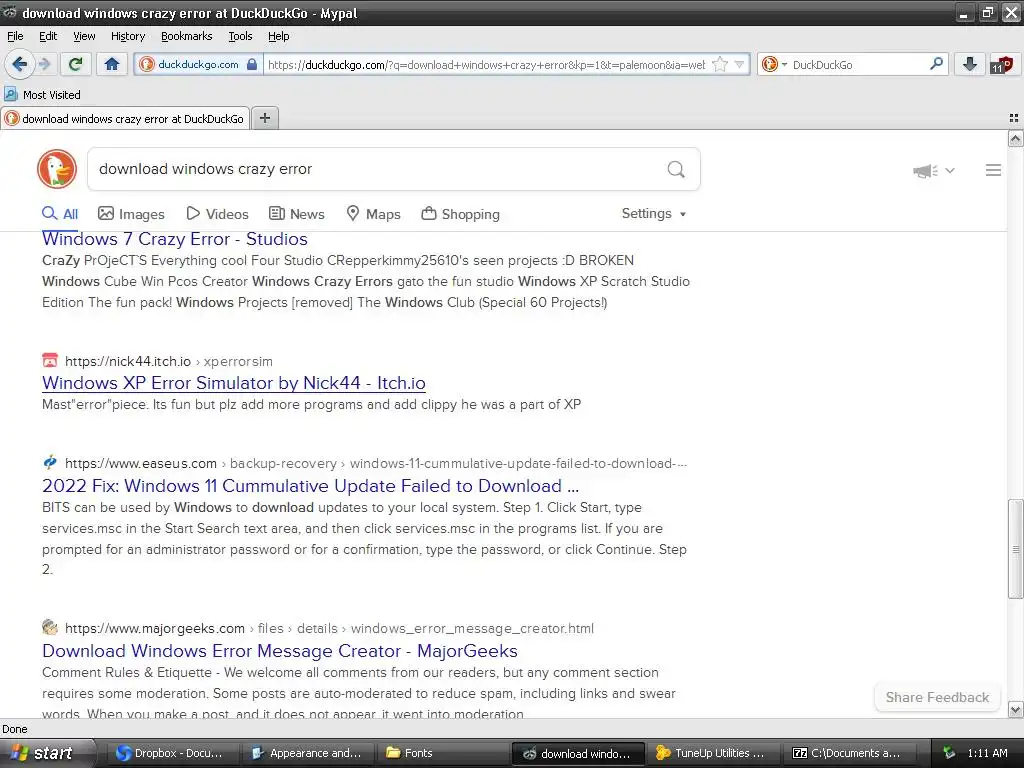The width and height of the screenshot is (1024, 768).
Task: Open the History menu
Action: [127, 36]
